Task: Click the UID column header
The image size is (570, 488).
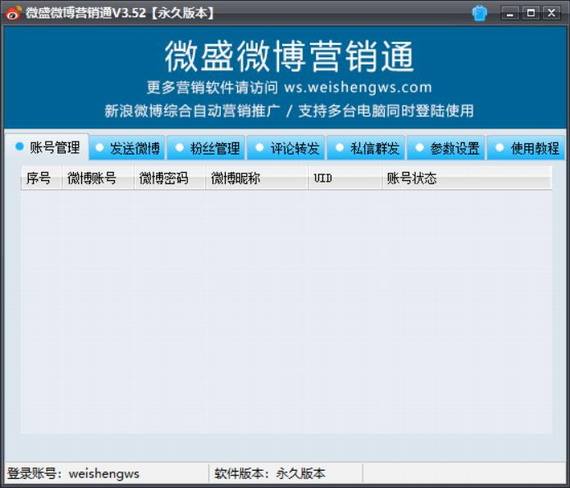Action: (x=345, y=178)
